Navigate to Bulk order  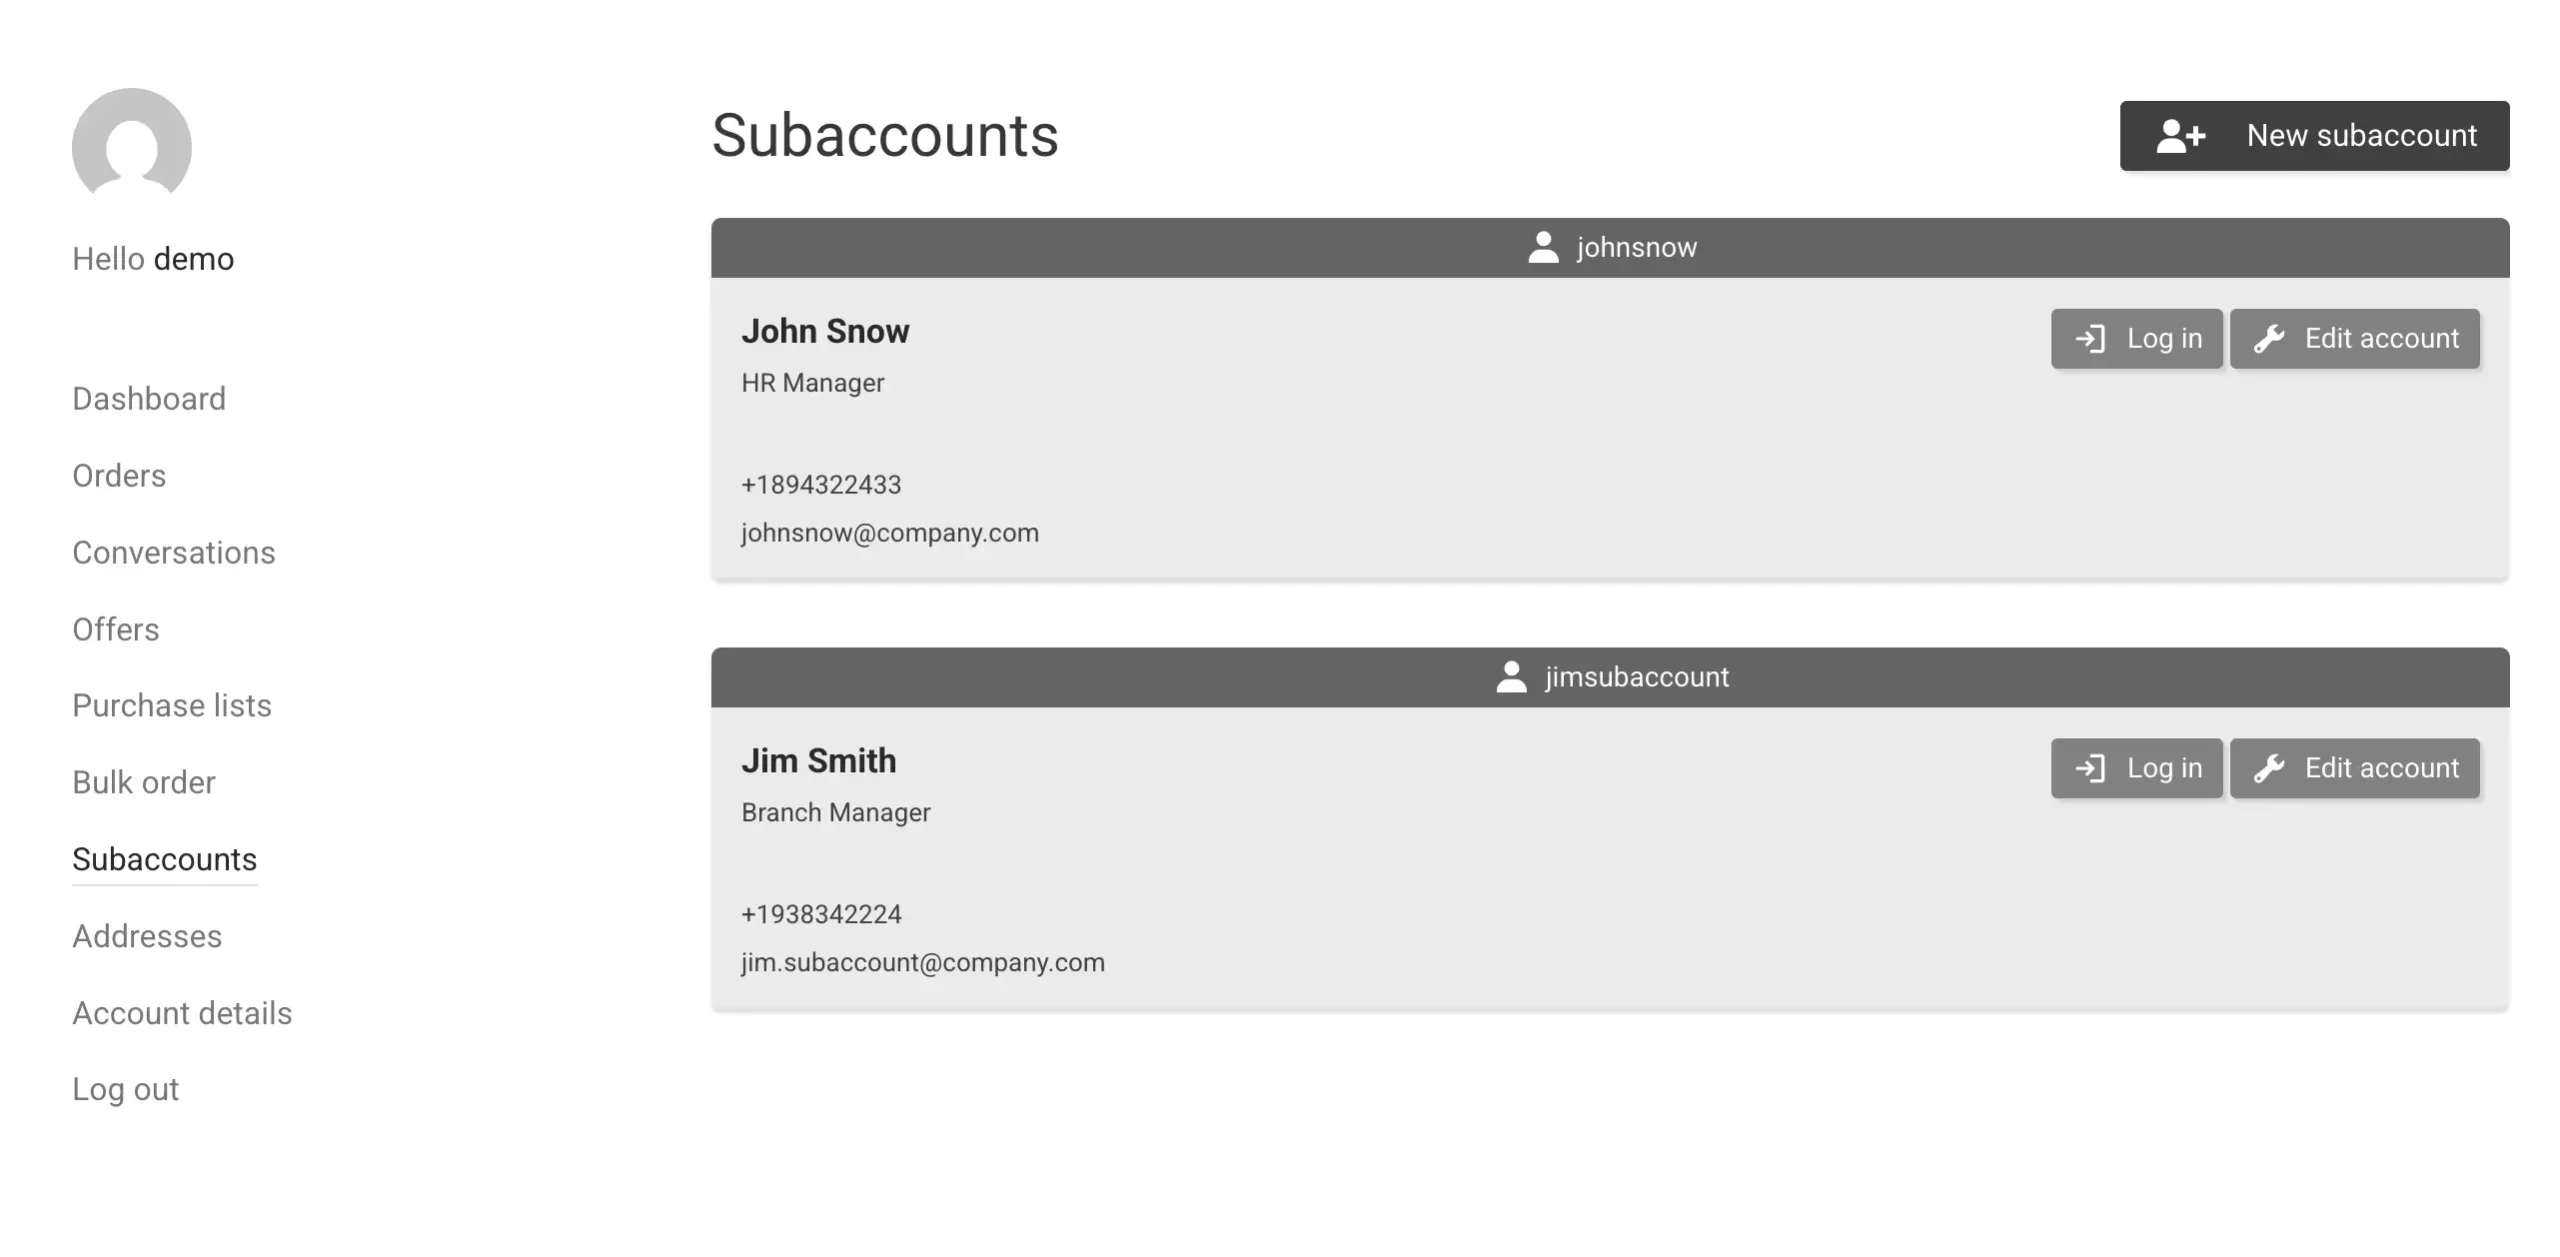[144, 783]
